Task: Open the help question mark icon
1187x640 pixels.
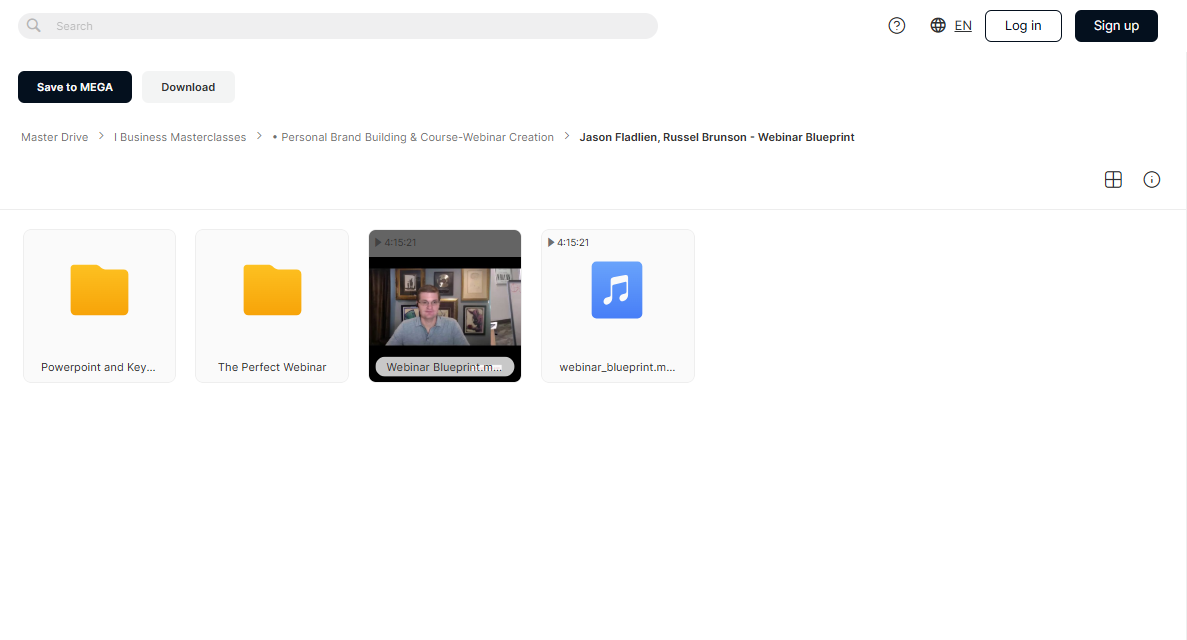Action: pyautogui.click(x=896, y=26)
